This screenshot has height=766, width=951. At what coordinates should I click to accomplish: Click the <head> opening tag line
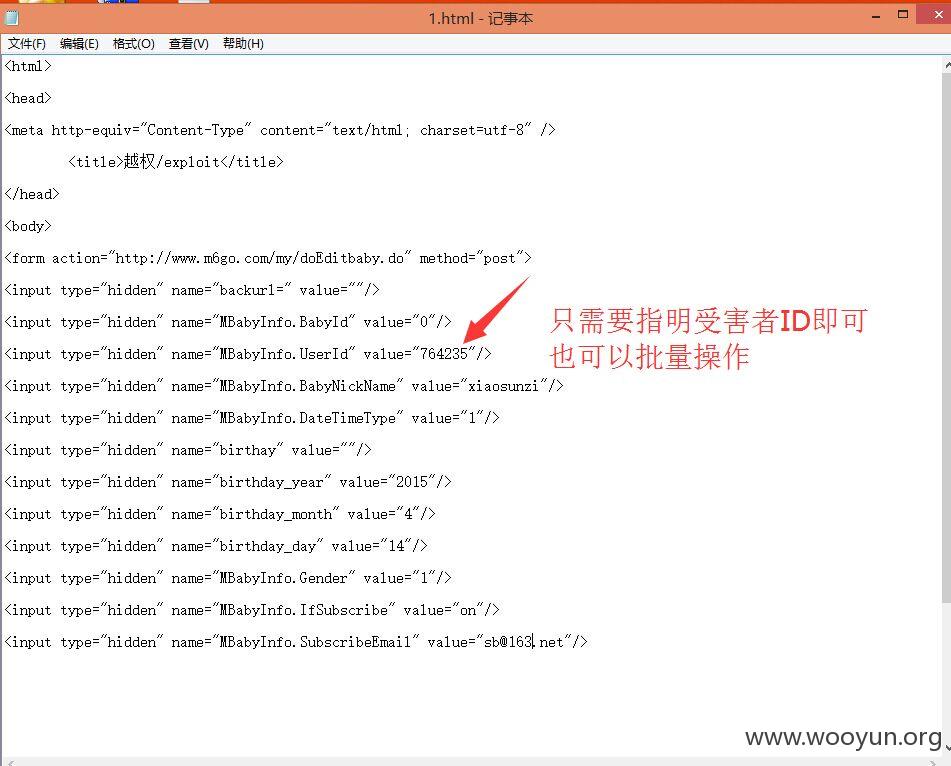[x=28, y=98]
